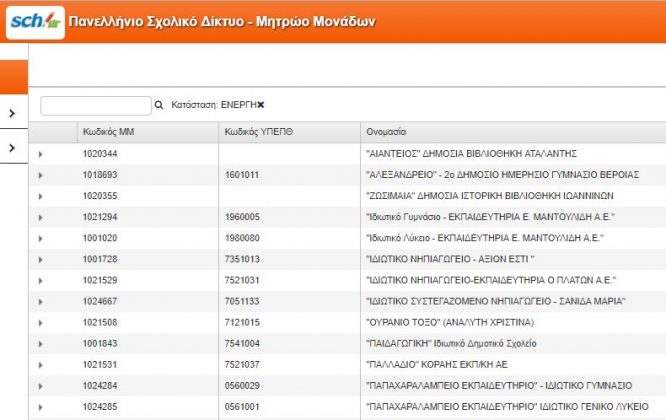Expand row 1024285 details arrow
Viewport: 666px width, 420px height.
point(40,407)
